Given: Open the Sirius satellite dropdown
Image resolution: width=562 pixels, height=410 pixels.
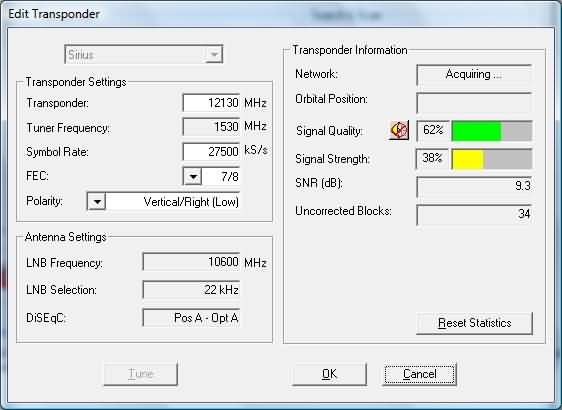Looking at the screenshot, I should 144,54.
